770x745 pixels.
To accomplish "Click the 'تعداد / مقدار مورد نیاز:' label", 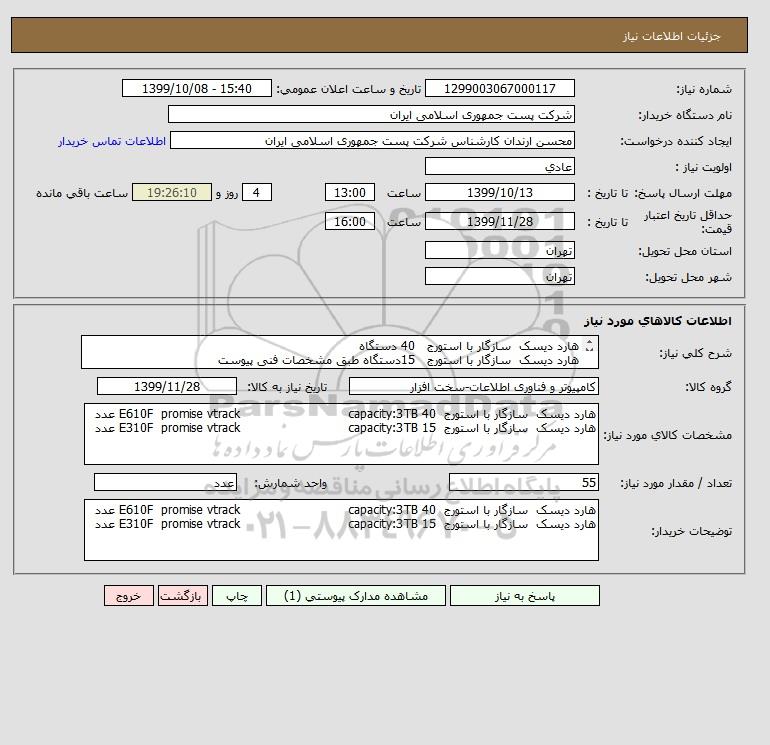I will click(676, 483).
